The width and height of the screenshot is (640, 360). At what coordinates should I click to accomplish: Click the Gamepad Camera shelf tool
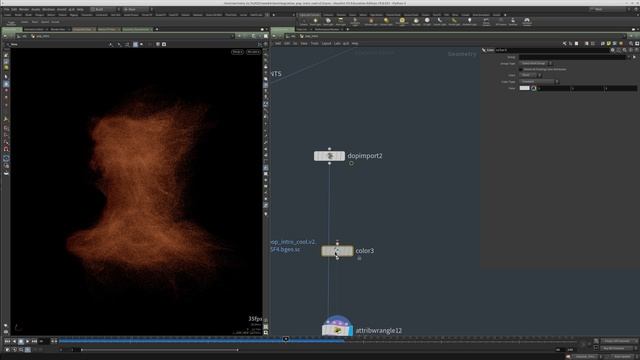tap(527, 22)
